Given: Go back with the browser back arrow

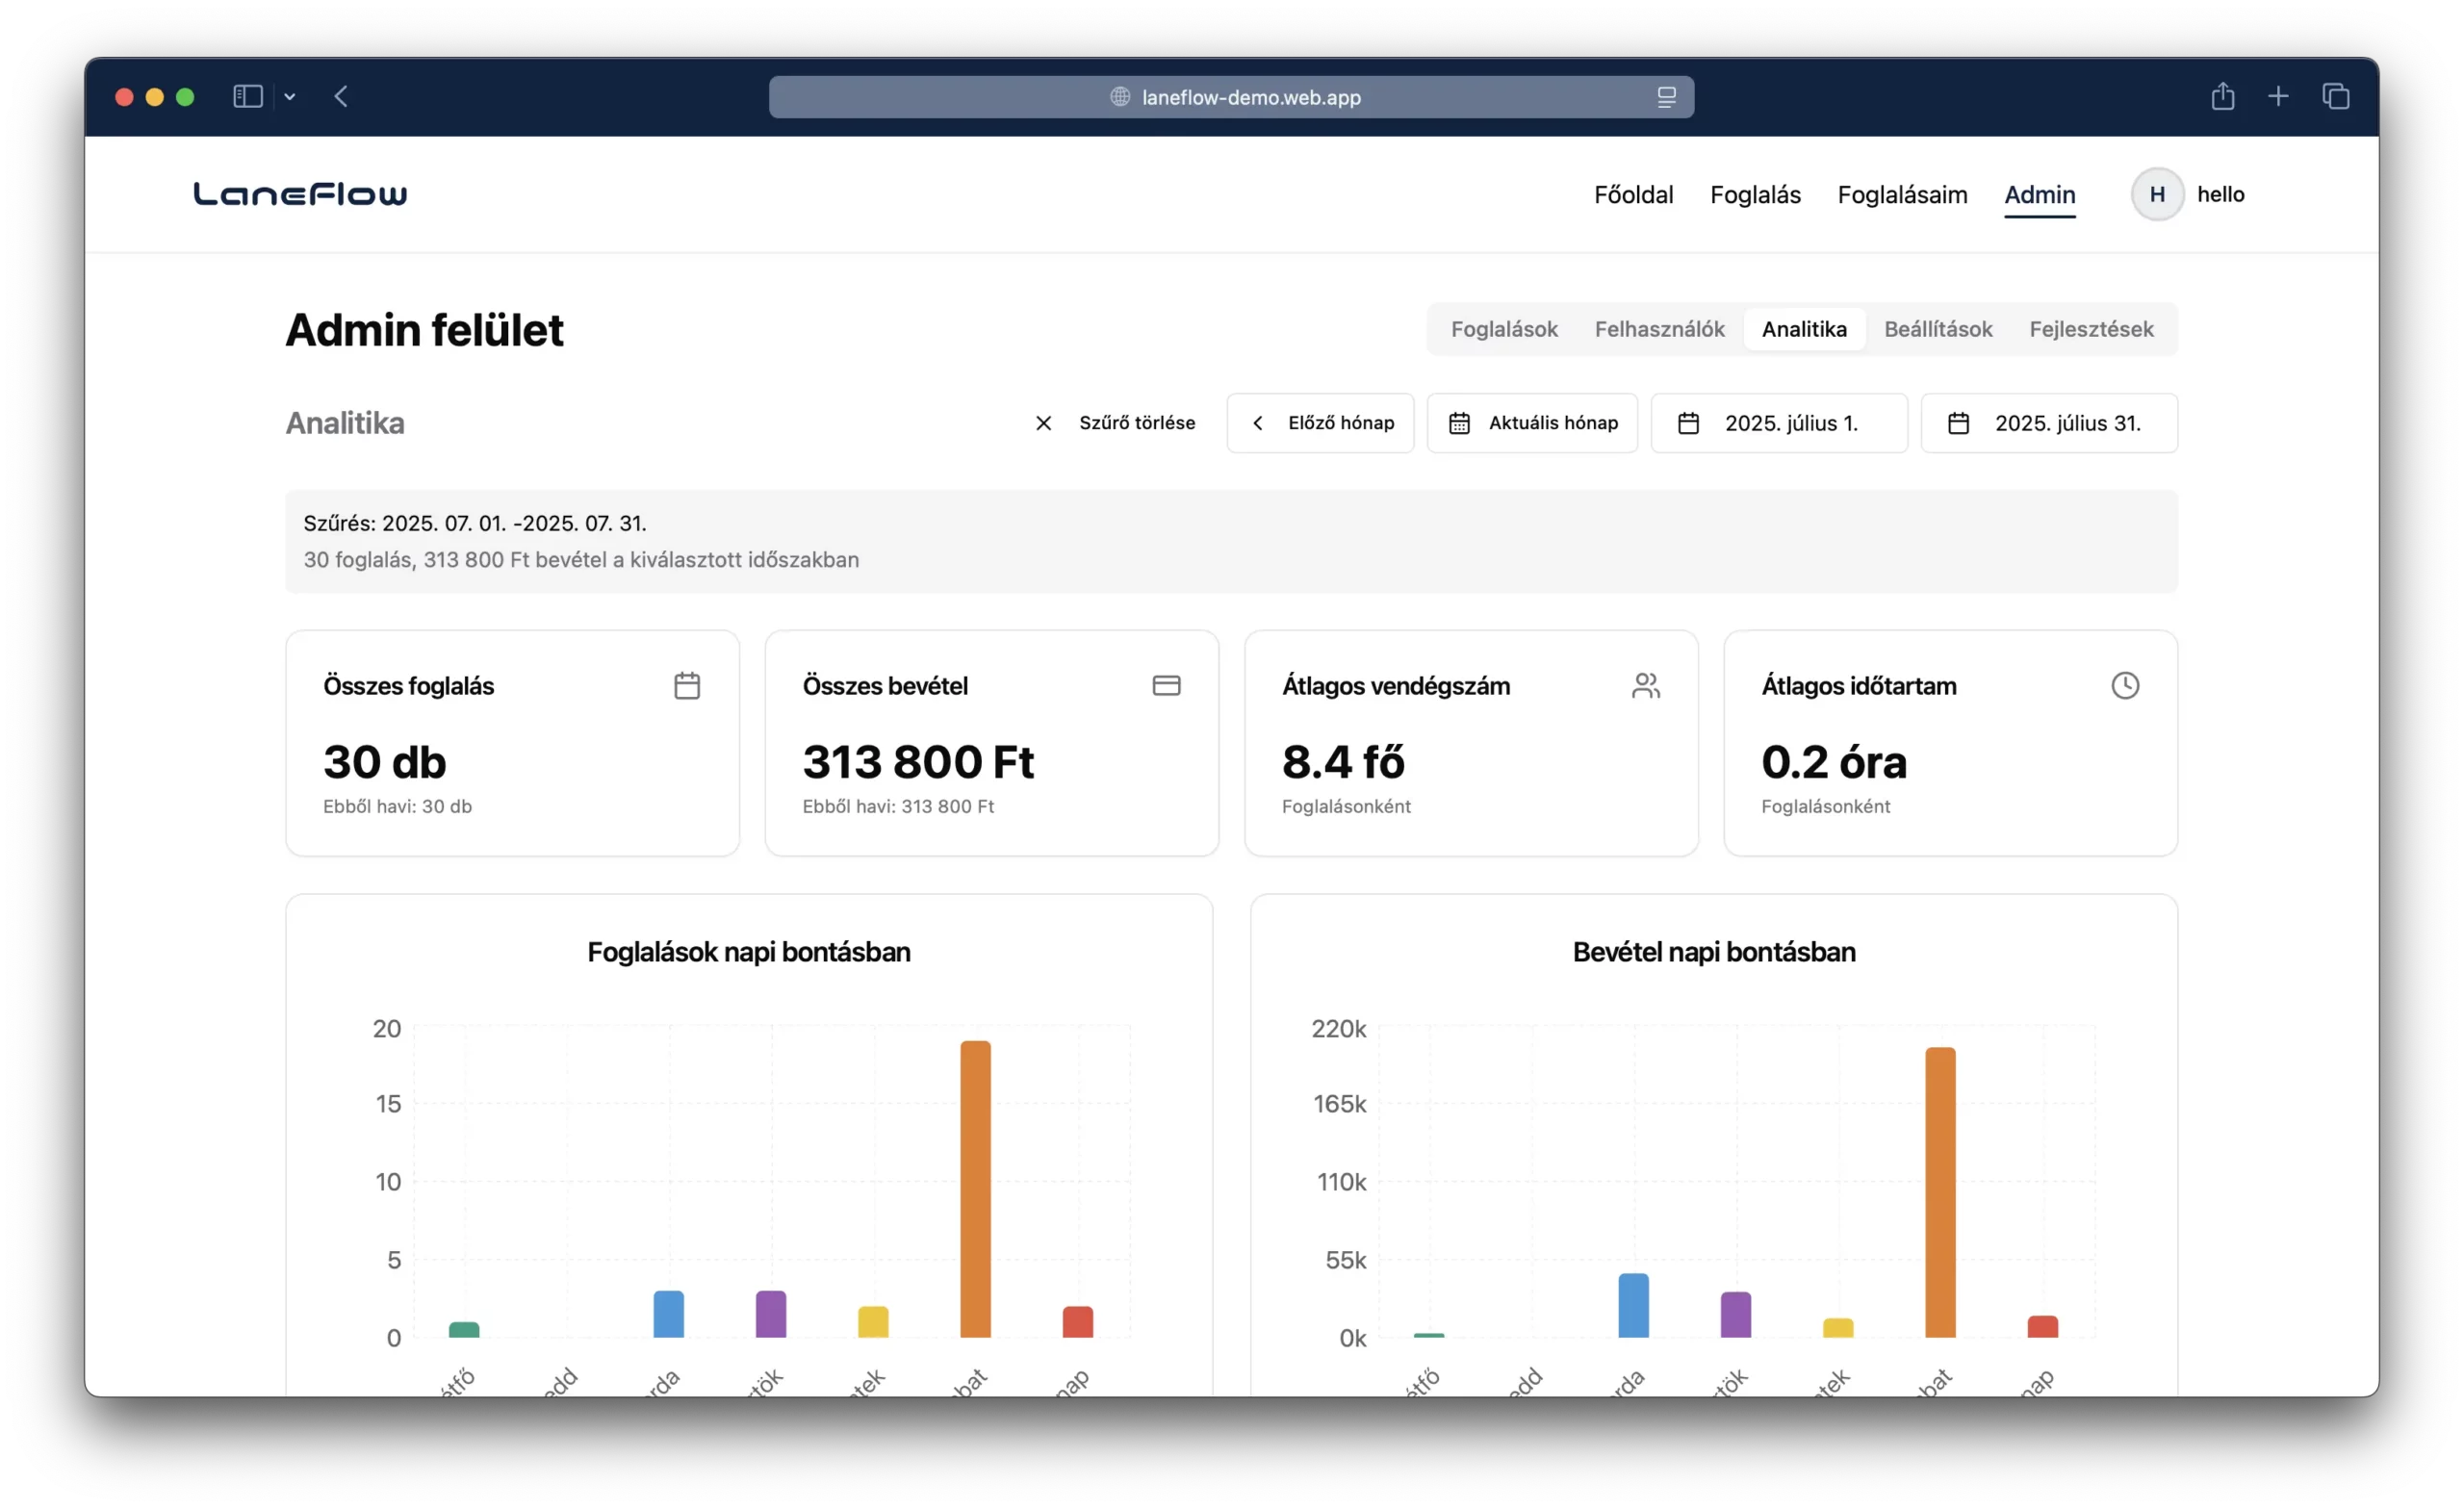Looking at the screenshot, I should coord(341,97).
